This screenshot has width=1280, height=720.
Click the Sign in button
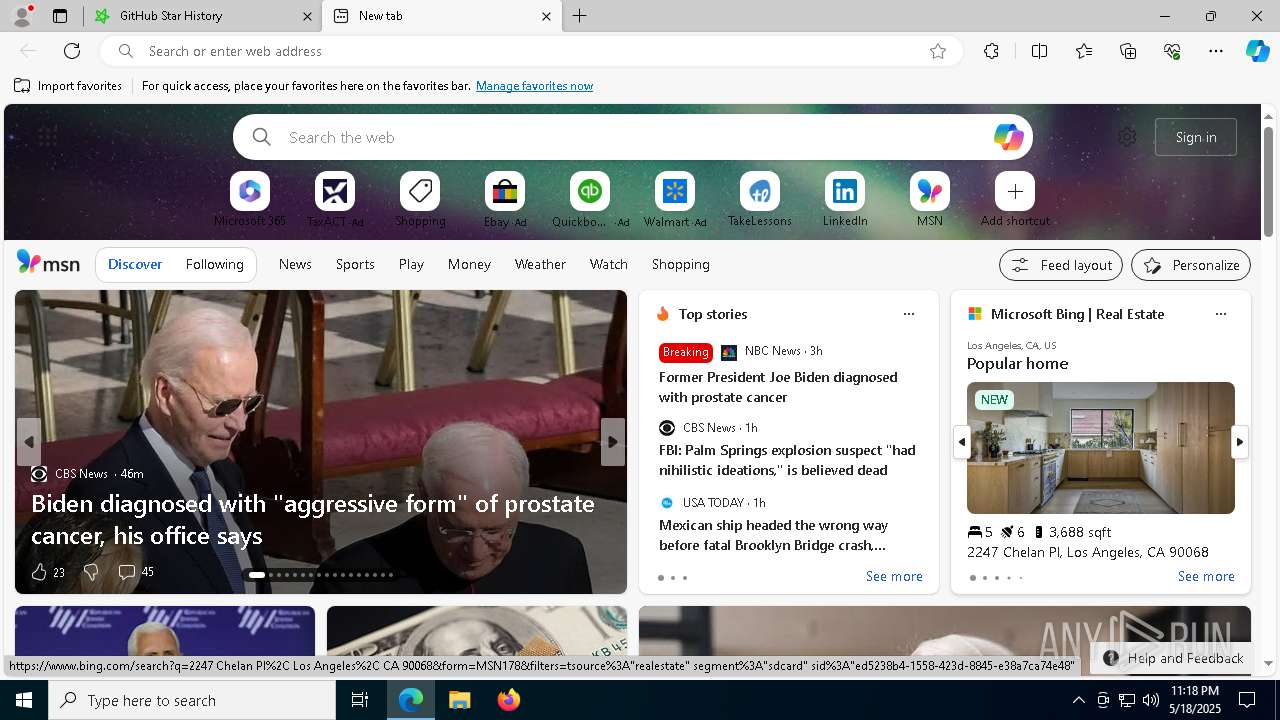1196,137
